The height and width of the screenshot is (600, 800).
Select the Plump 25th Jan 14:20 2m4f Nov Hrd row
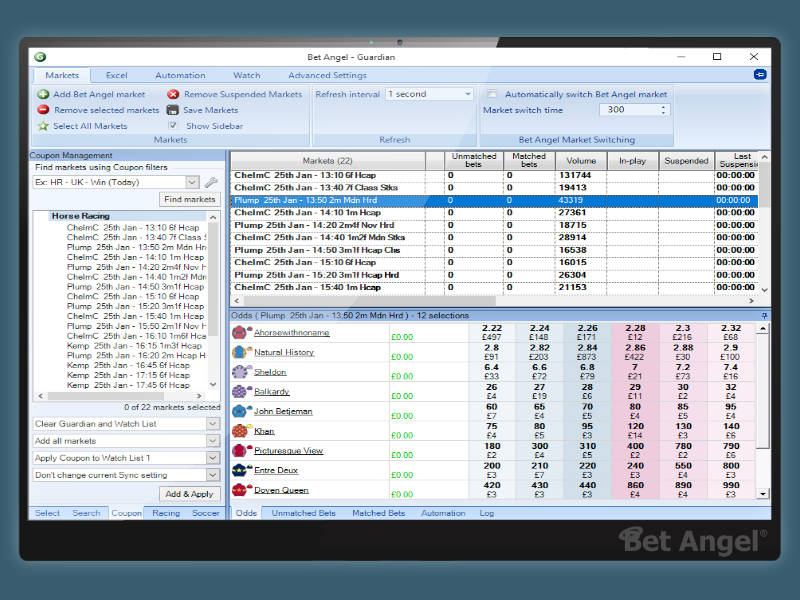tap(494, 225)
